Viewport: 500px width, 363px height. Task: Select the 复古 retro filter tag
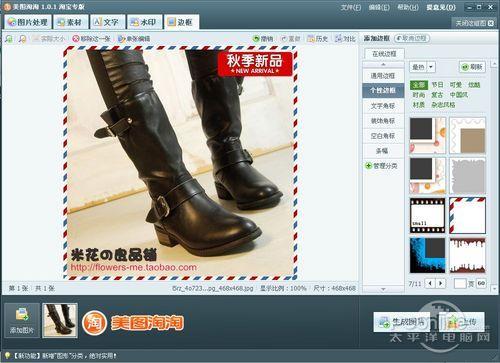(437, 95)
